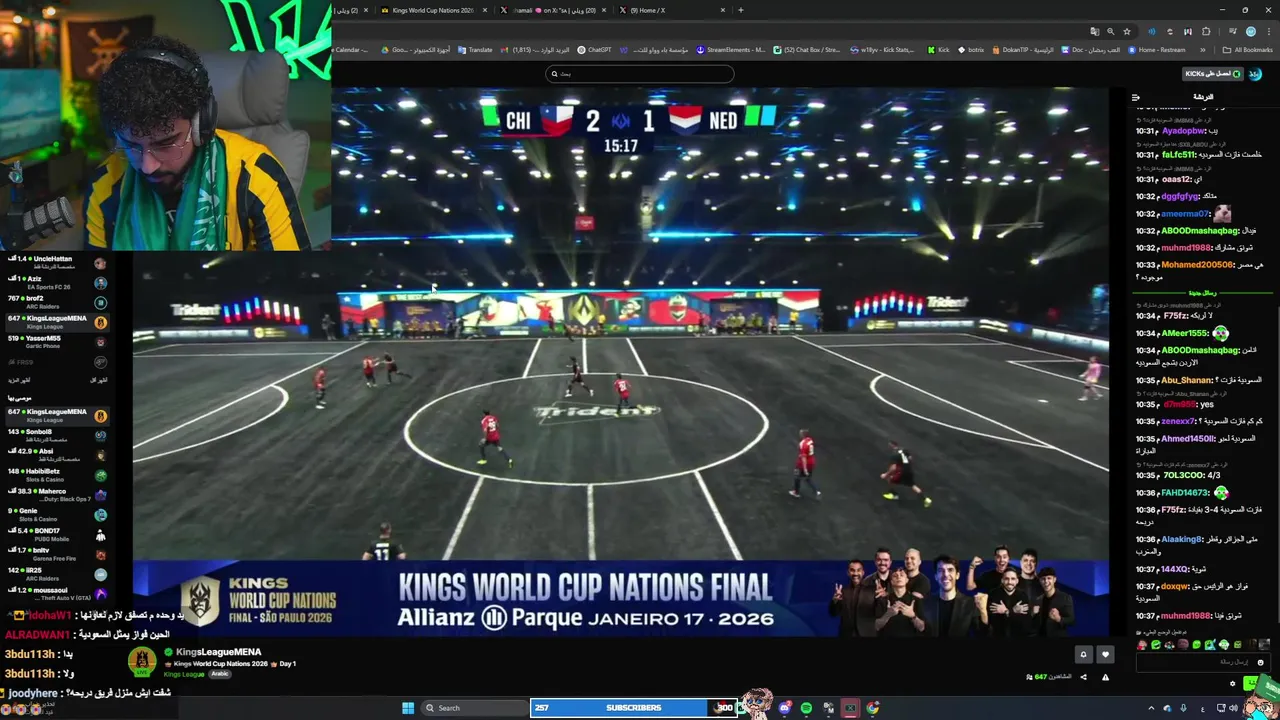Open Google Chrome from the taskbar
Image resolution: width=1280 pixels, height=720 pixels.
873,708
